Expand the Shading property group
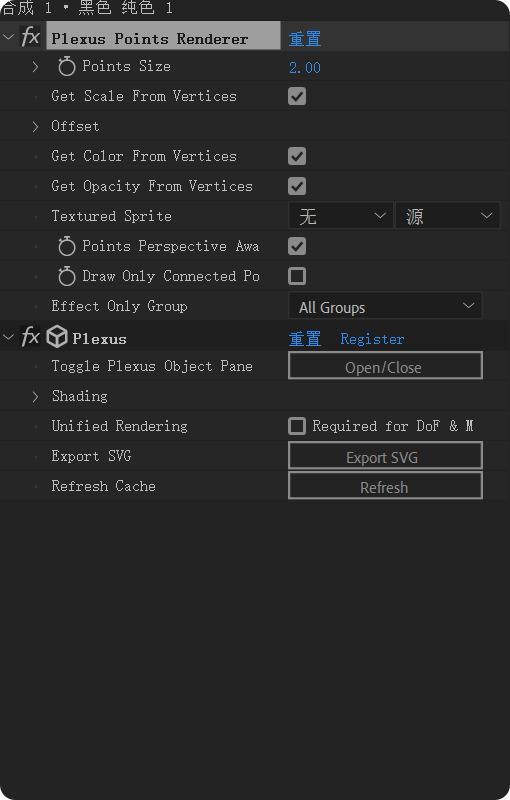Image resolution: width=510 pixels, height=800 pixels. 35,396
